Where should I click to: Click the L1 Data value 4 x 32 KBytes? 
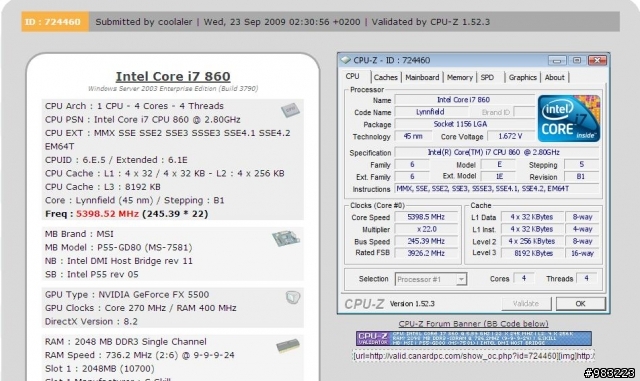click(533, 217)
